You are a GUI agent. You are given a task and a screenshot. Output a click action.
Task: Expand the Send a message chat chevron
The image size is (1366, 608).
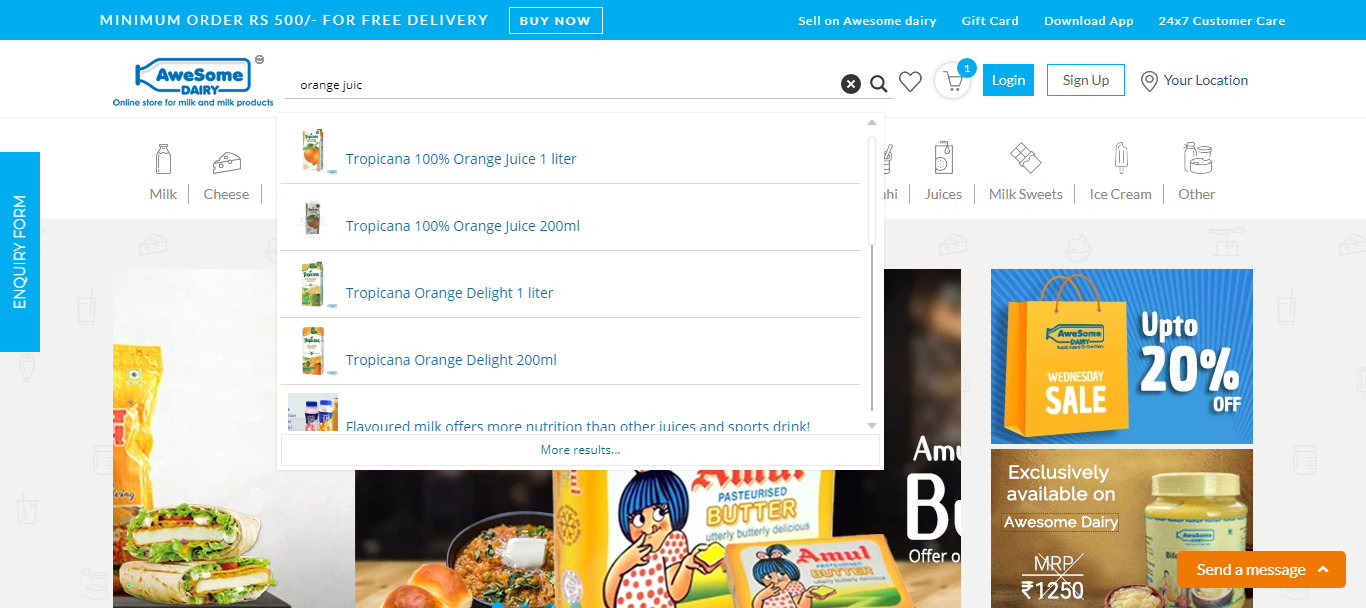click(x=1323, y=569)
